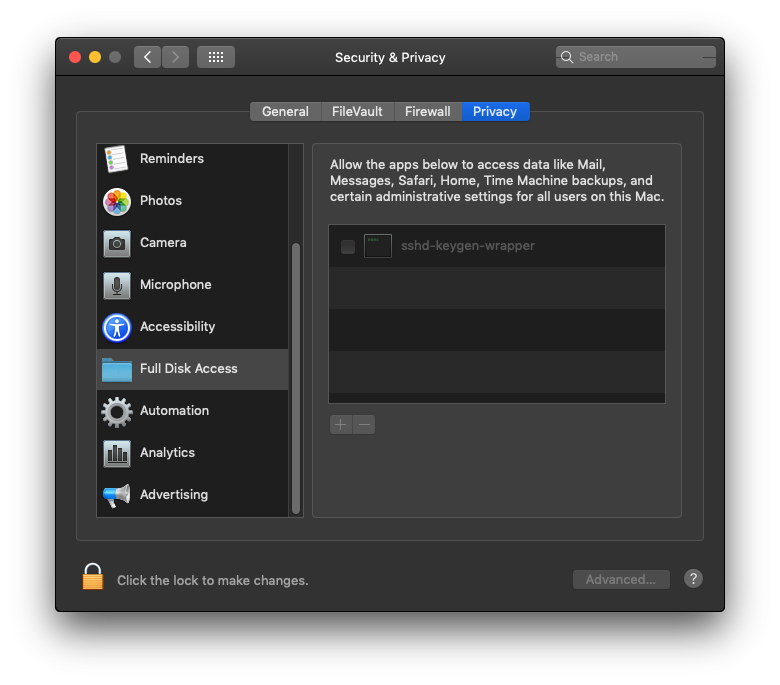Switch to the Firewall tab
This screenshot has width=780, height=685.
click(x=427, y=112)
